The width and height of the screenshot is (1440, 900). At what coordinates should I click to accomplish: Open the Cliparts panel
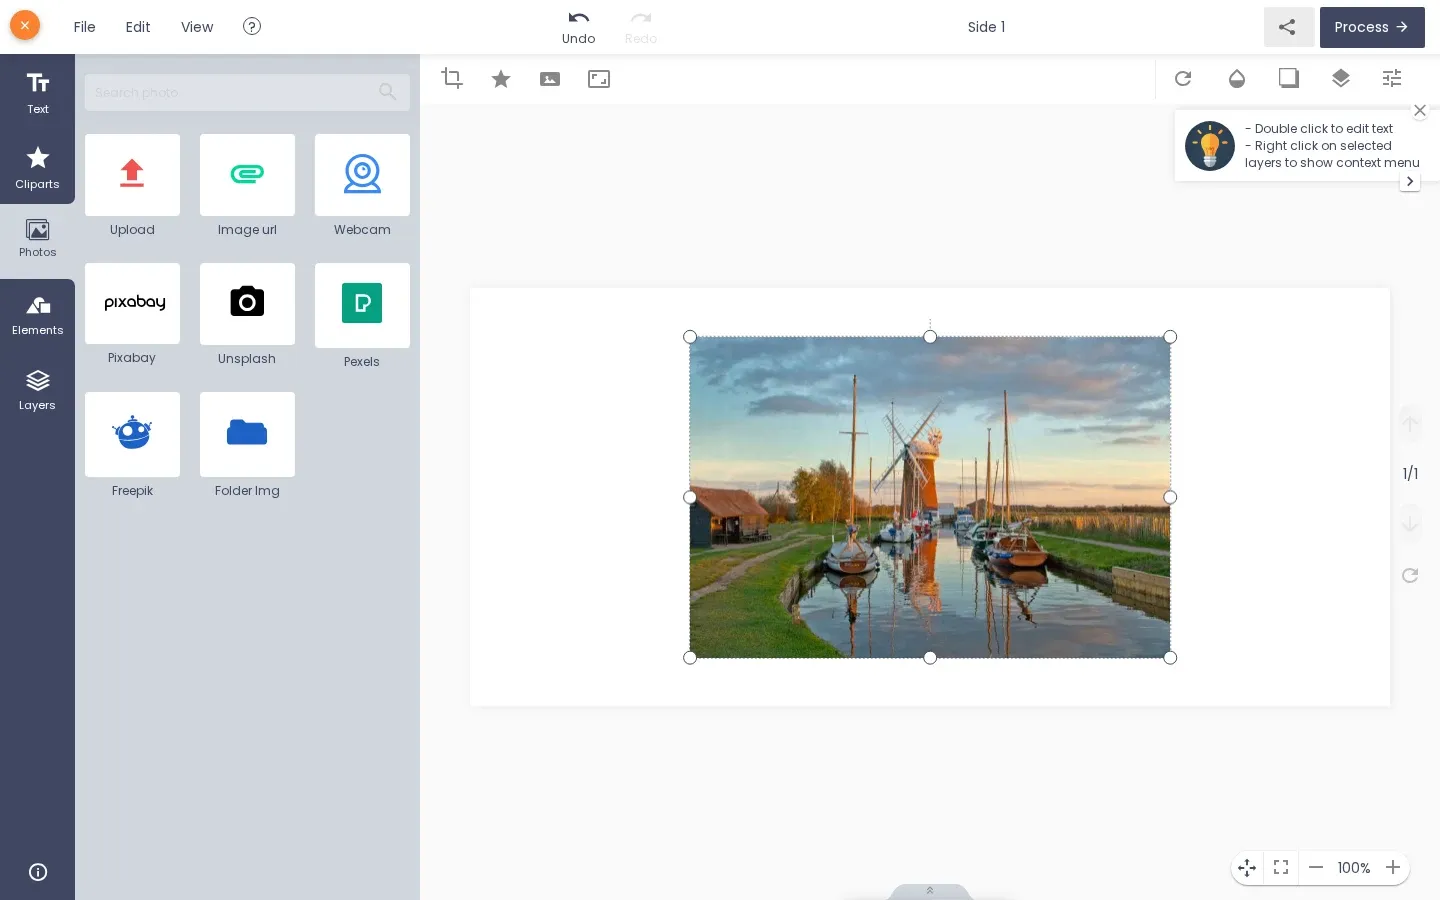coord(37,167)
